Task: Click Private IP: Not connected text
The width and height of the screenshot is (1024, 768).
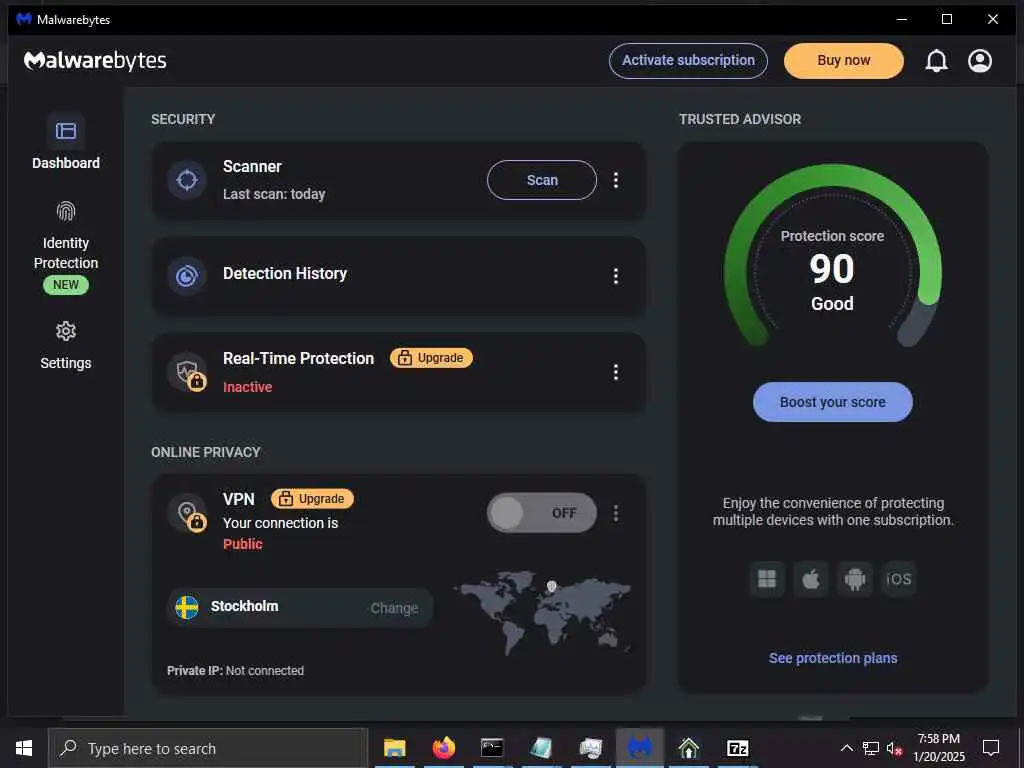Action: tap(235, 671)
